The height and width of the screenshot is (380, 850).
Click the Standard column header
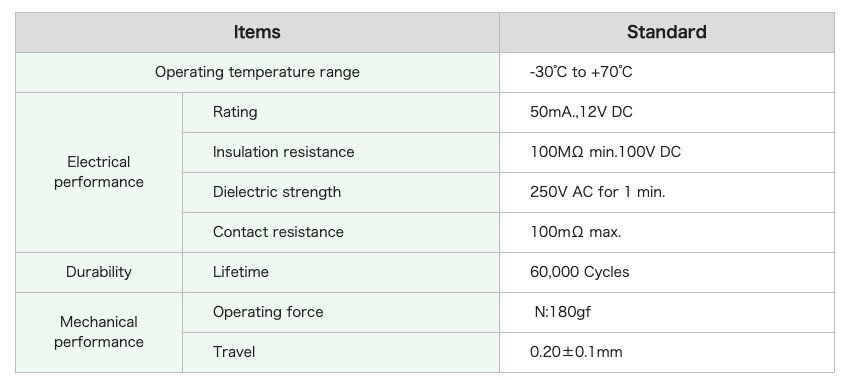[x=667, y=33]
